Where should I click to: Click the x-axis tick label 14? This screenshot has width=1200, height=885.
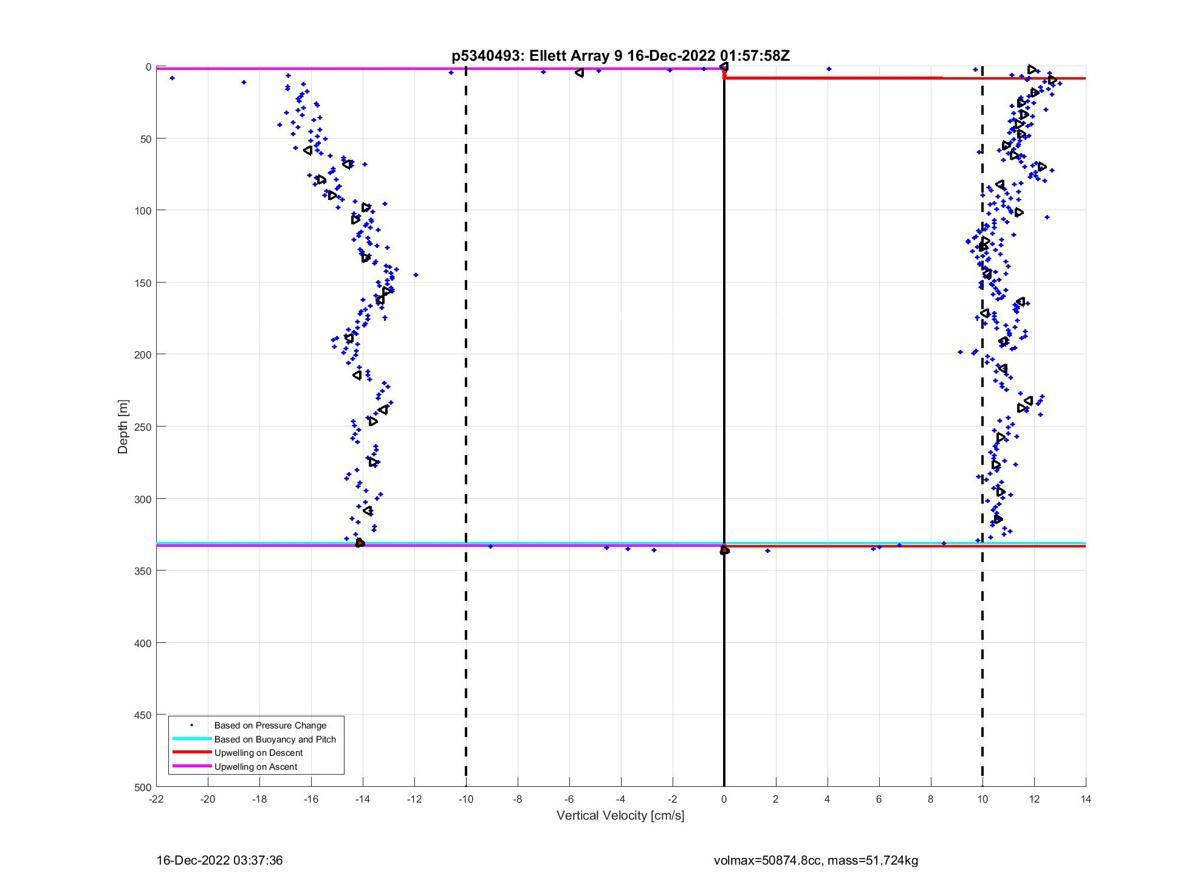(x=1086, y=799)
